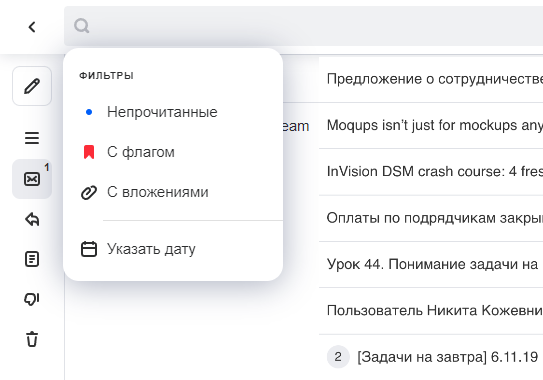Open the Sent reply-arrow folder icon

32,219
